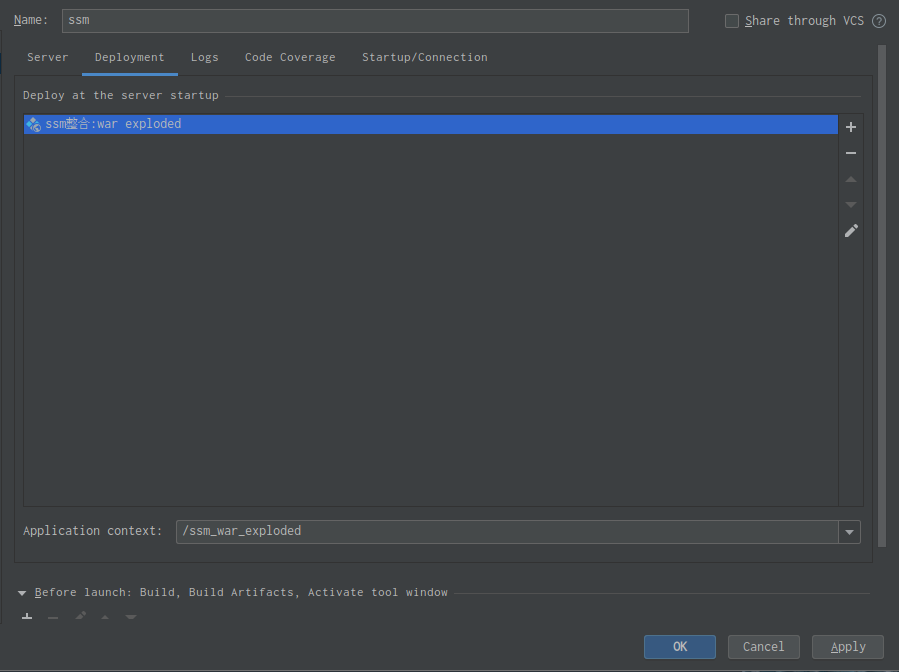Click the plus icon to add a deployment artifact
This screenshot has width=899, height=672.
tap(851, 127)
